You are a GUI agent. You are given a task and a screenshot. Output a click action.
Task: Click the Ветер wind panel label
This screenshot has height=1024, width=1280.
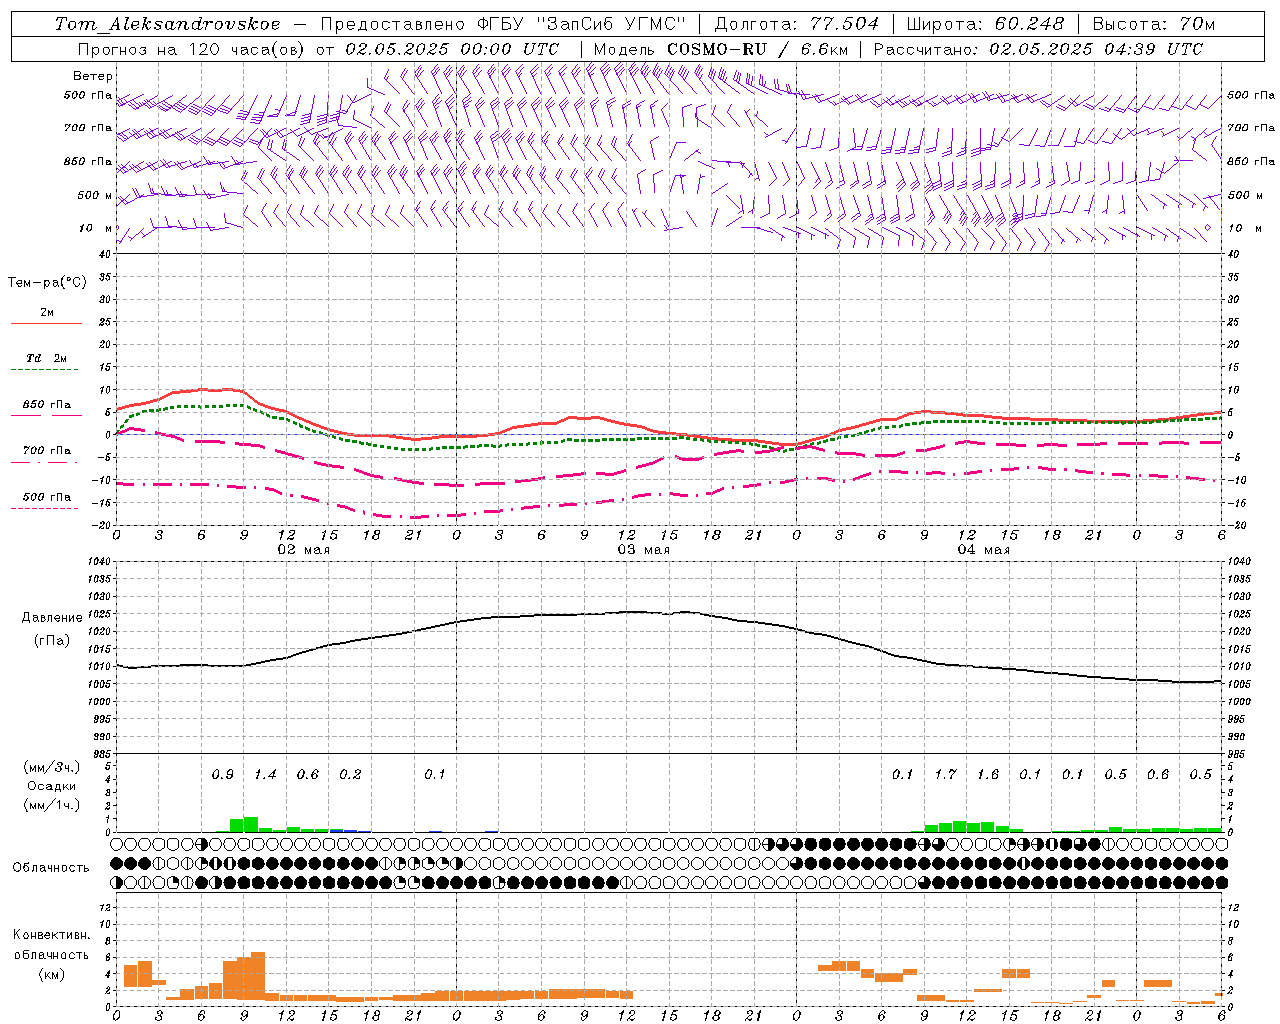tap(93, 76)
